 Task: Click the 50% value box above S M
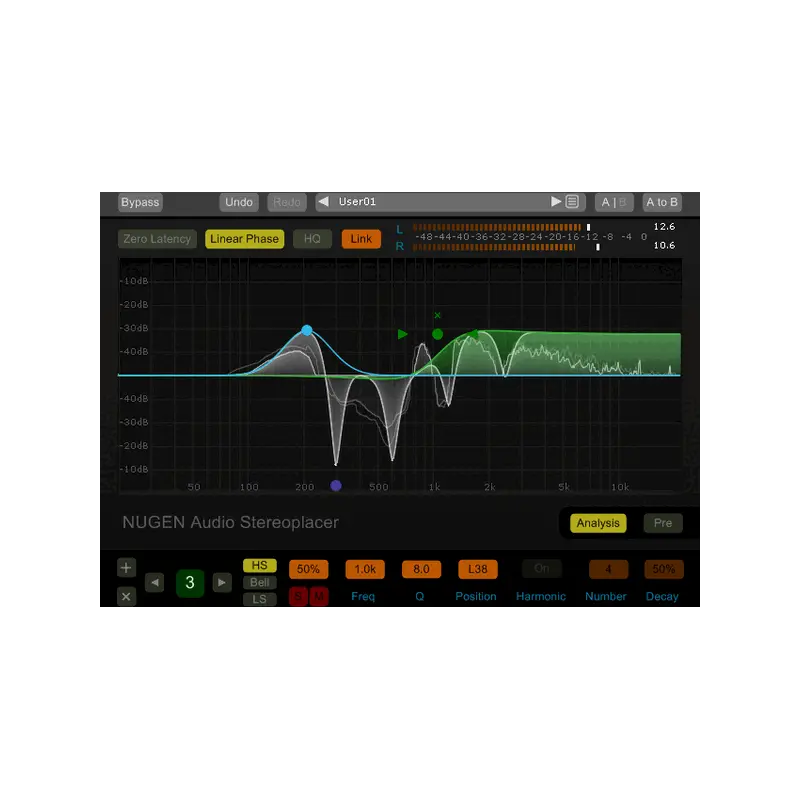308,569
